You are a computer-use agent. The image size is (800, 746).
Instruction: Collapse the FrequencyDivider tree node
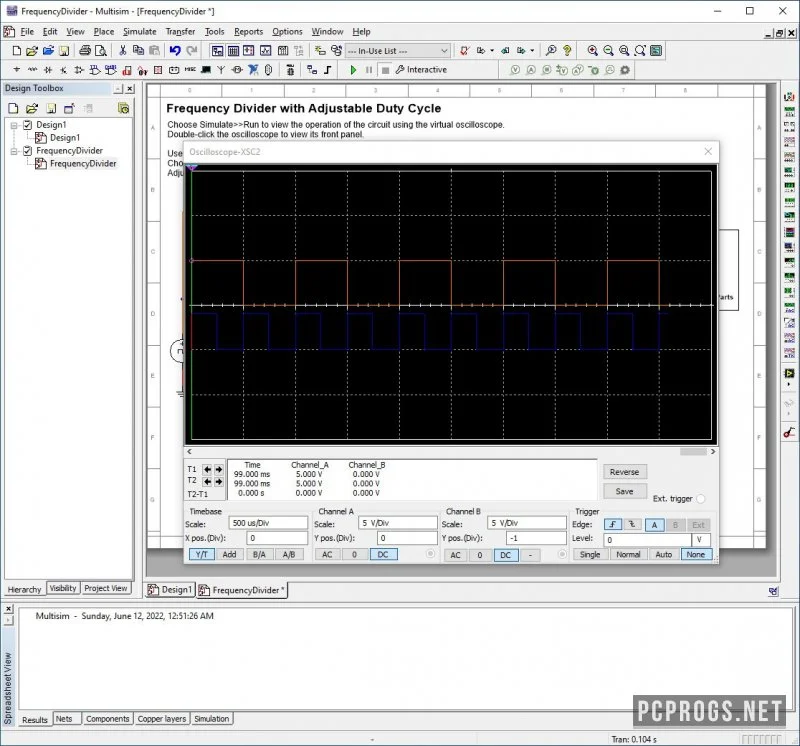[14, 151]
